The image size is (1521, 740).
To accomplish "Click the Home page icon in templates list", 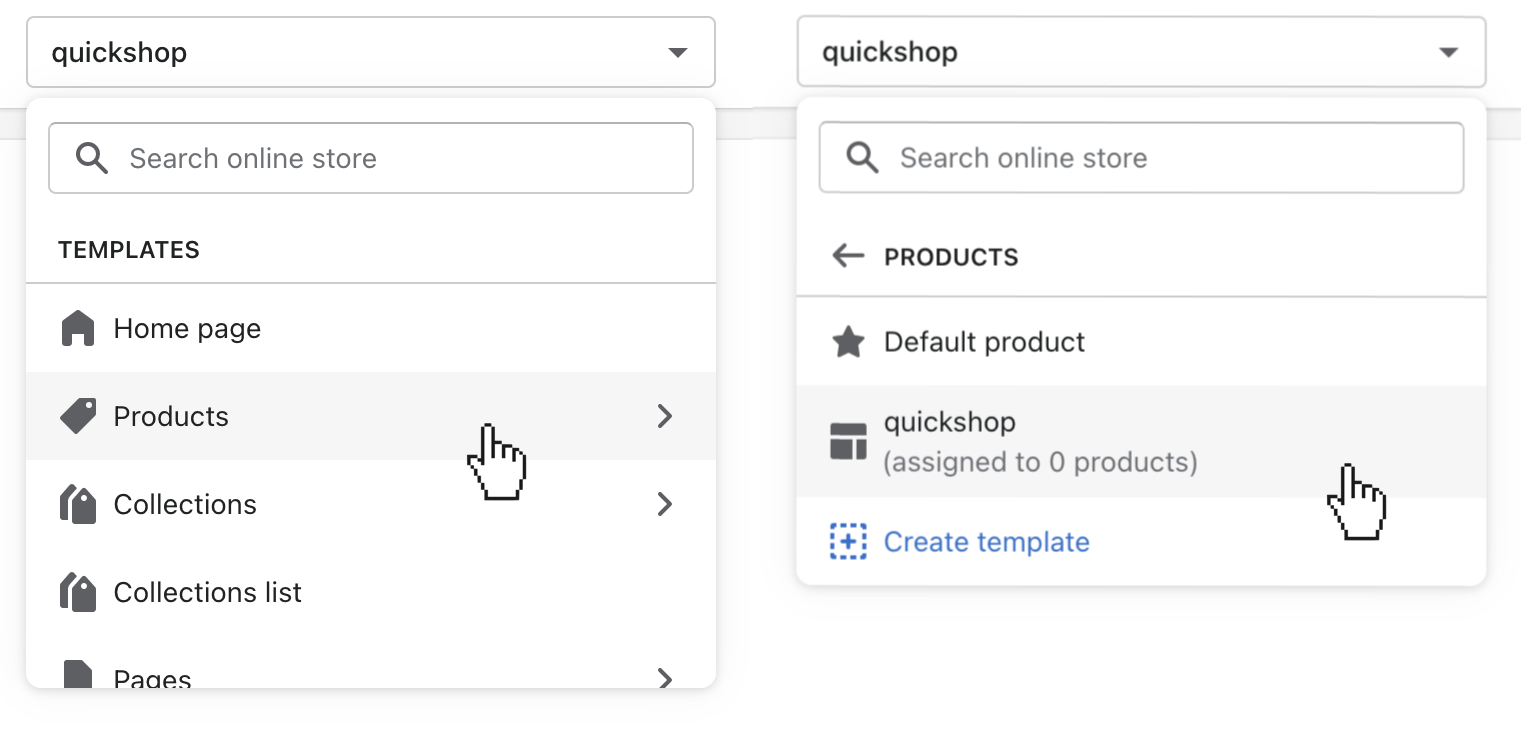I will [x=78, y=328].
